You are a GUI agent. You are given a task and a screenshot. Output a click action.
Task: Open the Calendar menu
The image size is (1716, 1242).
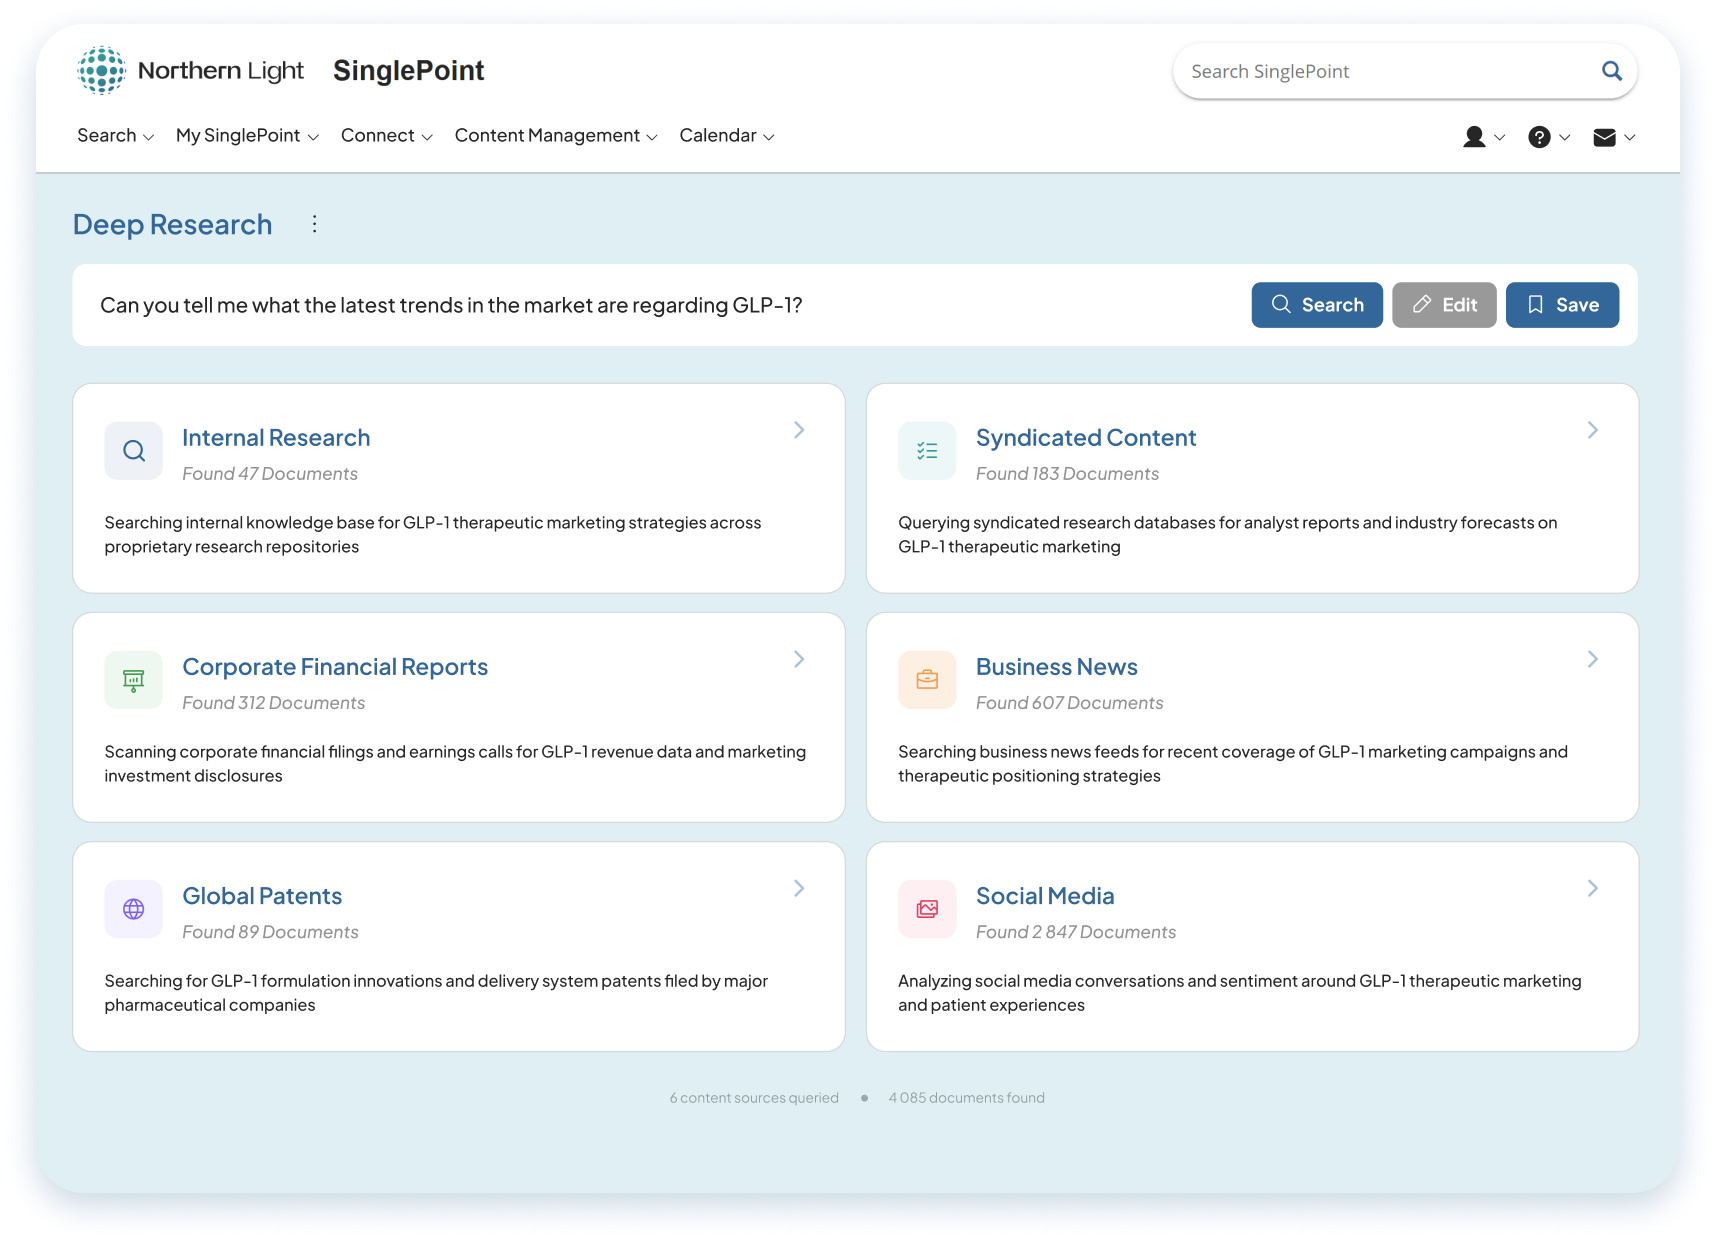727,136
